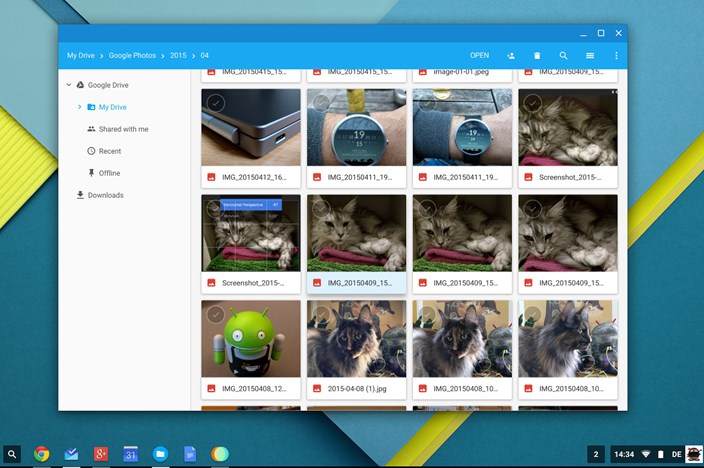Click the DE keyboard layout indicator

point(677,454)
